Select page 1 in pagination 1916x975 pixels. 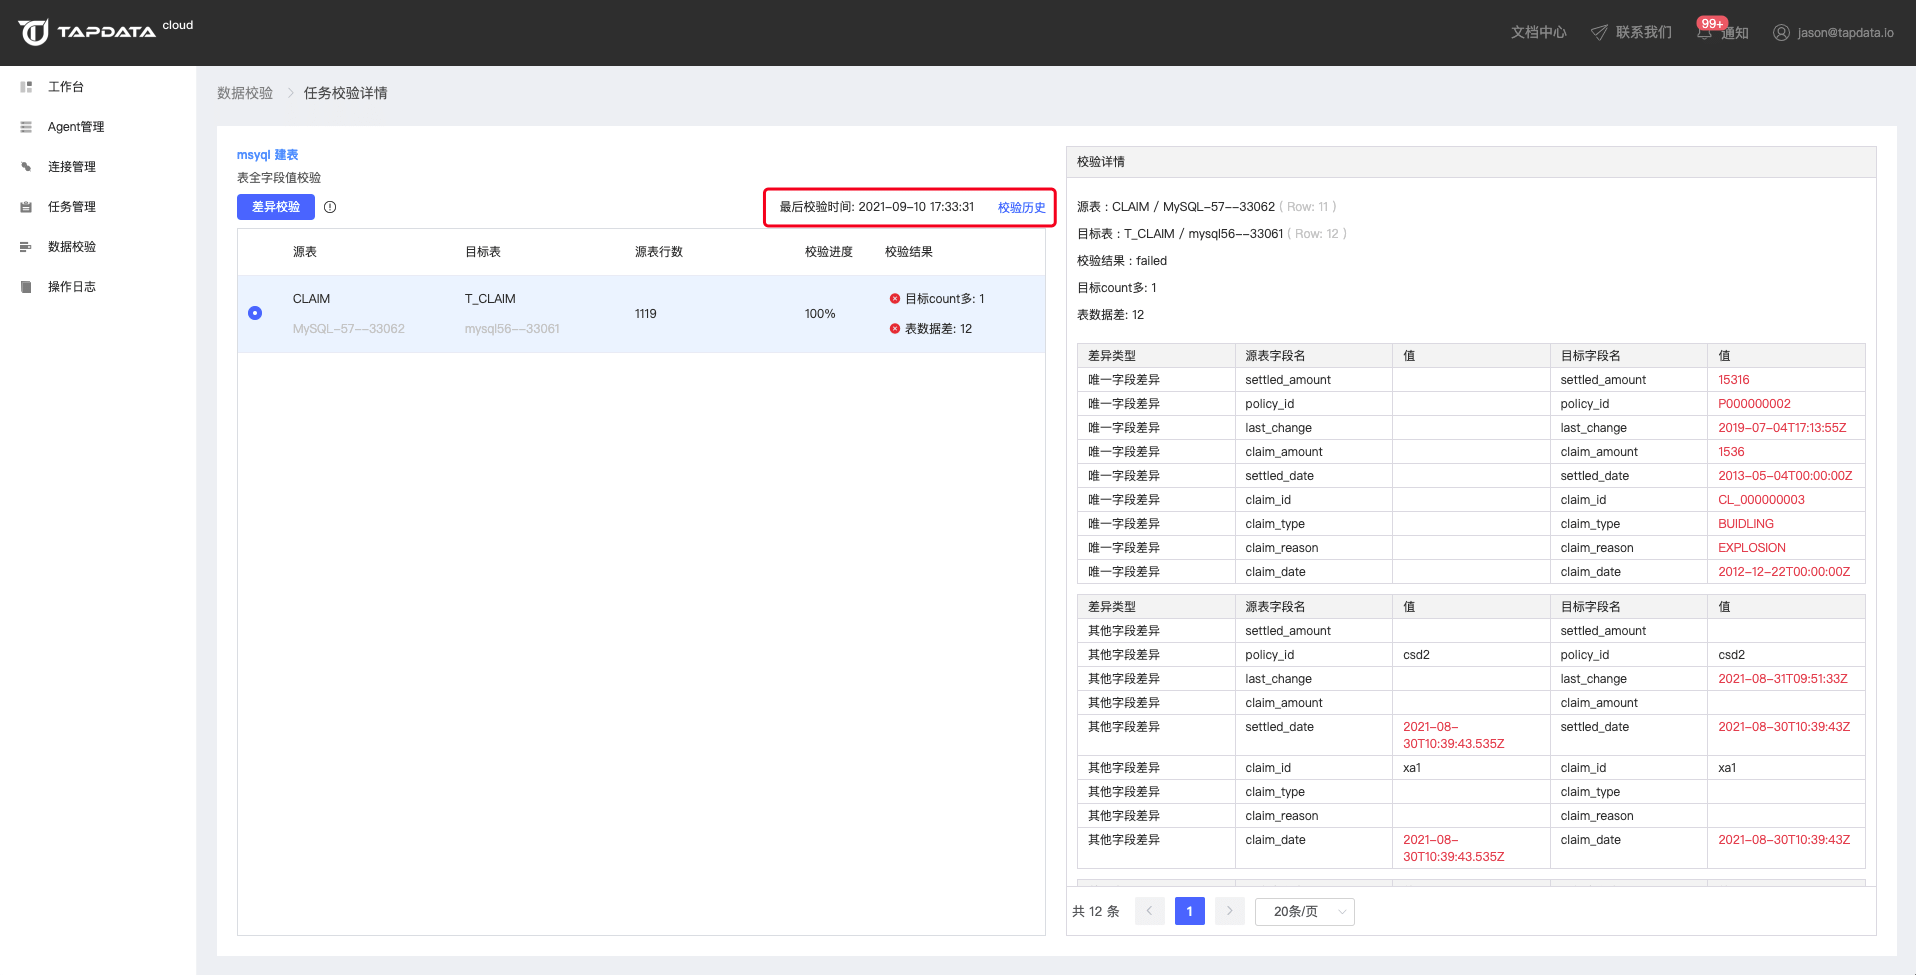pos(1189,911)
